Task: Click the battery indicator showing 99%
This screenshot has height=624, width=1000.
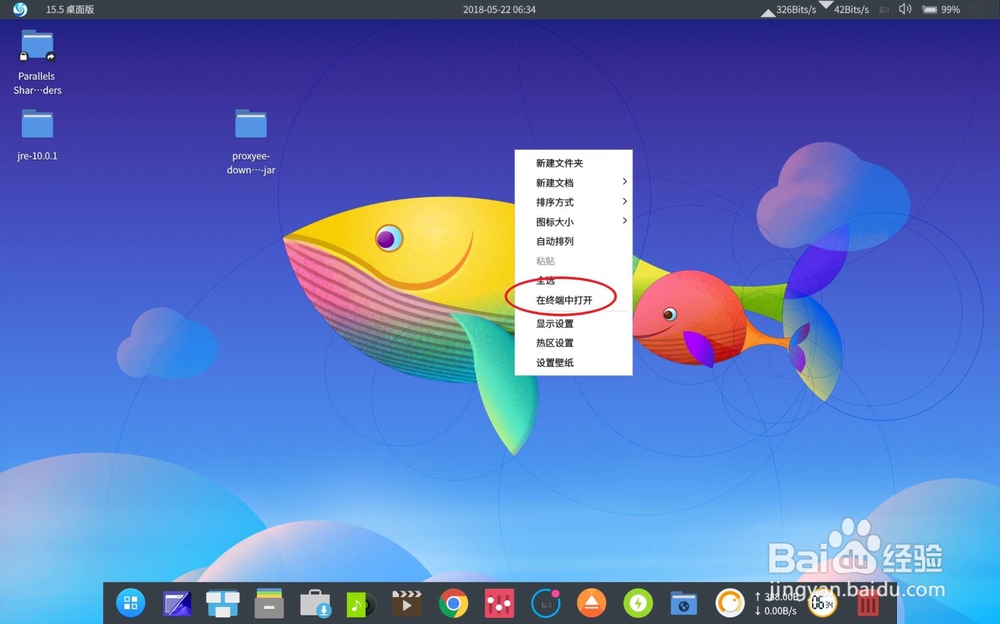Action: point(941,10)
